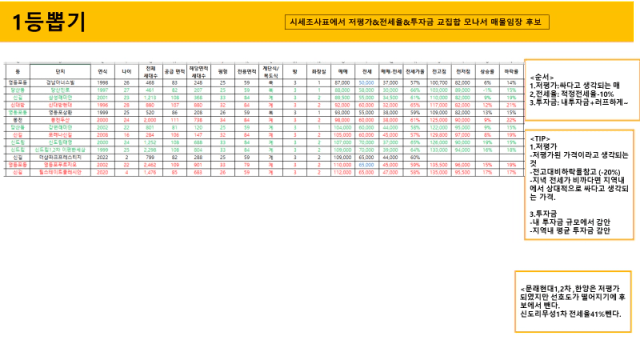
Task: Click the '상승률' column header
Action: click(487, 71)
